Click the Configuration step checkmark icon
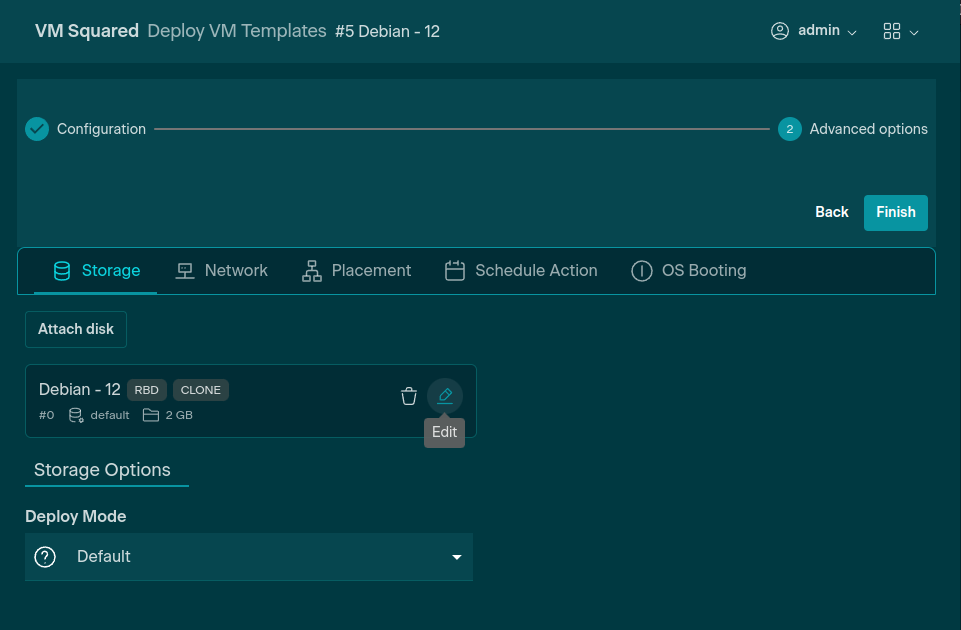 (x=37, y=129)
